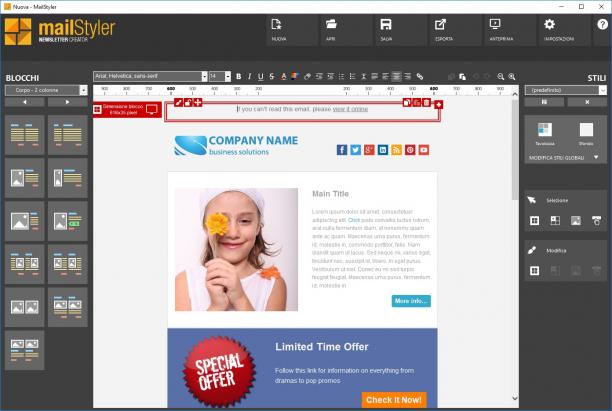This screenshot has width=612, height=411.
Task: Select the highlighted justify alignment
Action: [x=396, y=77]
